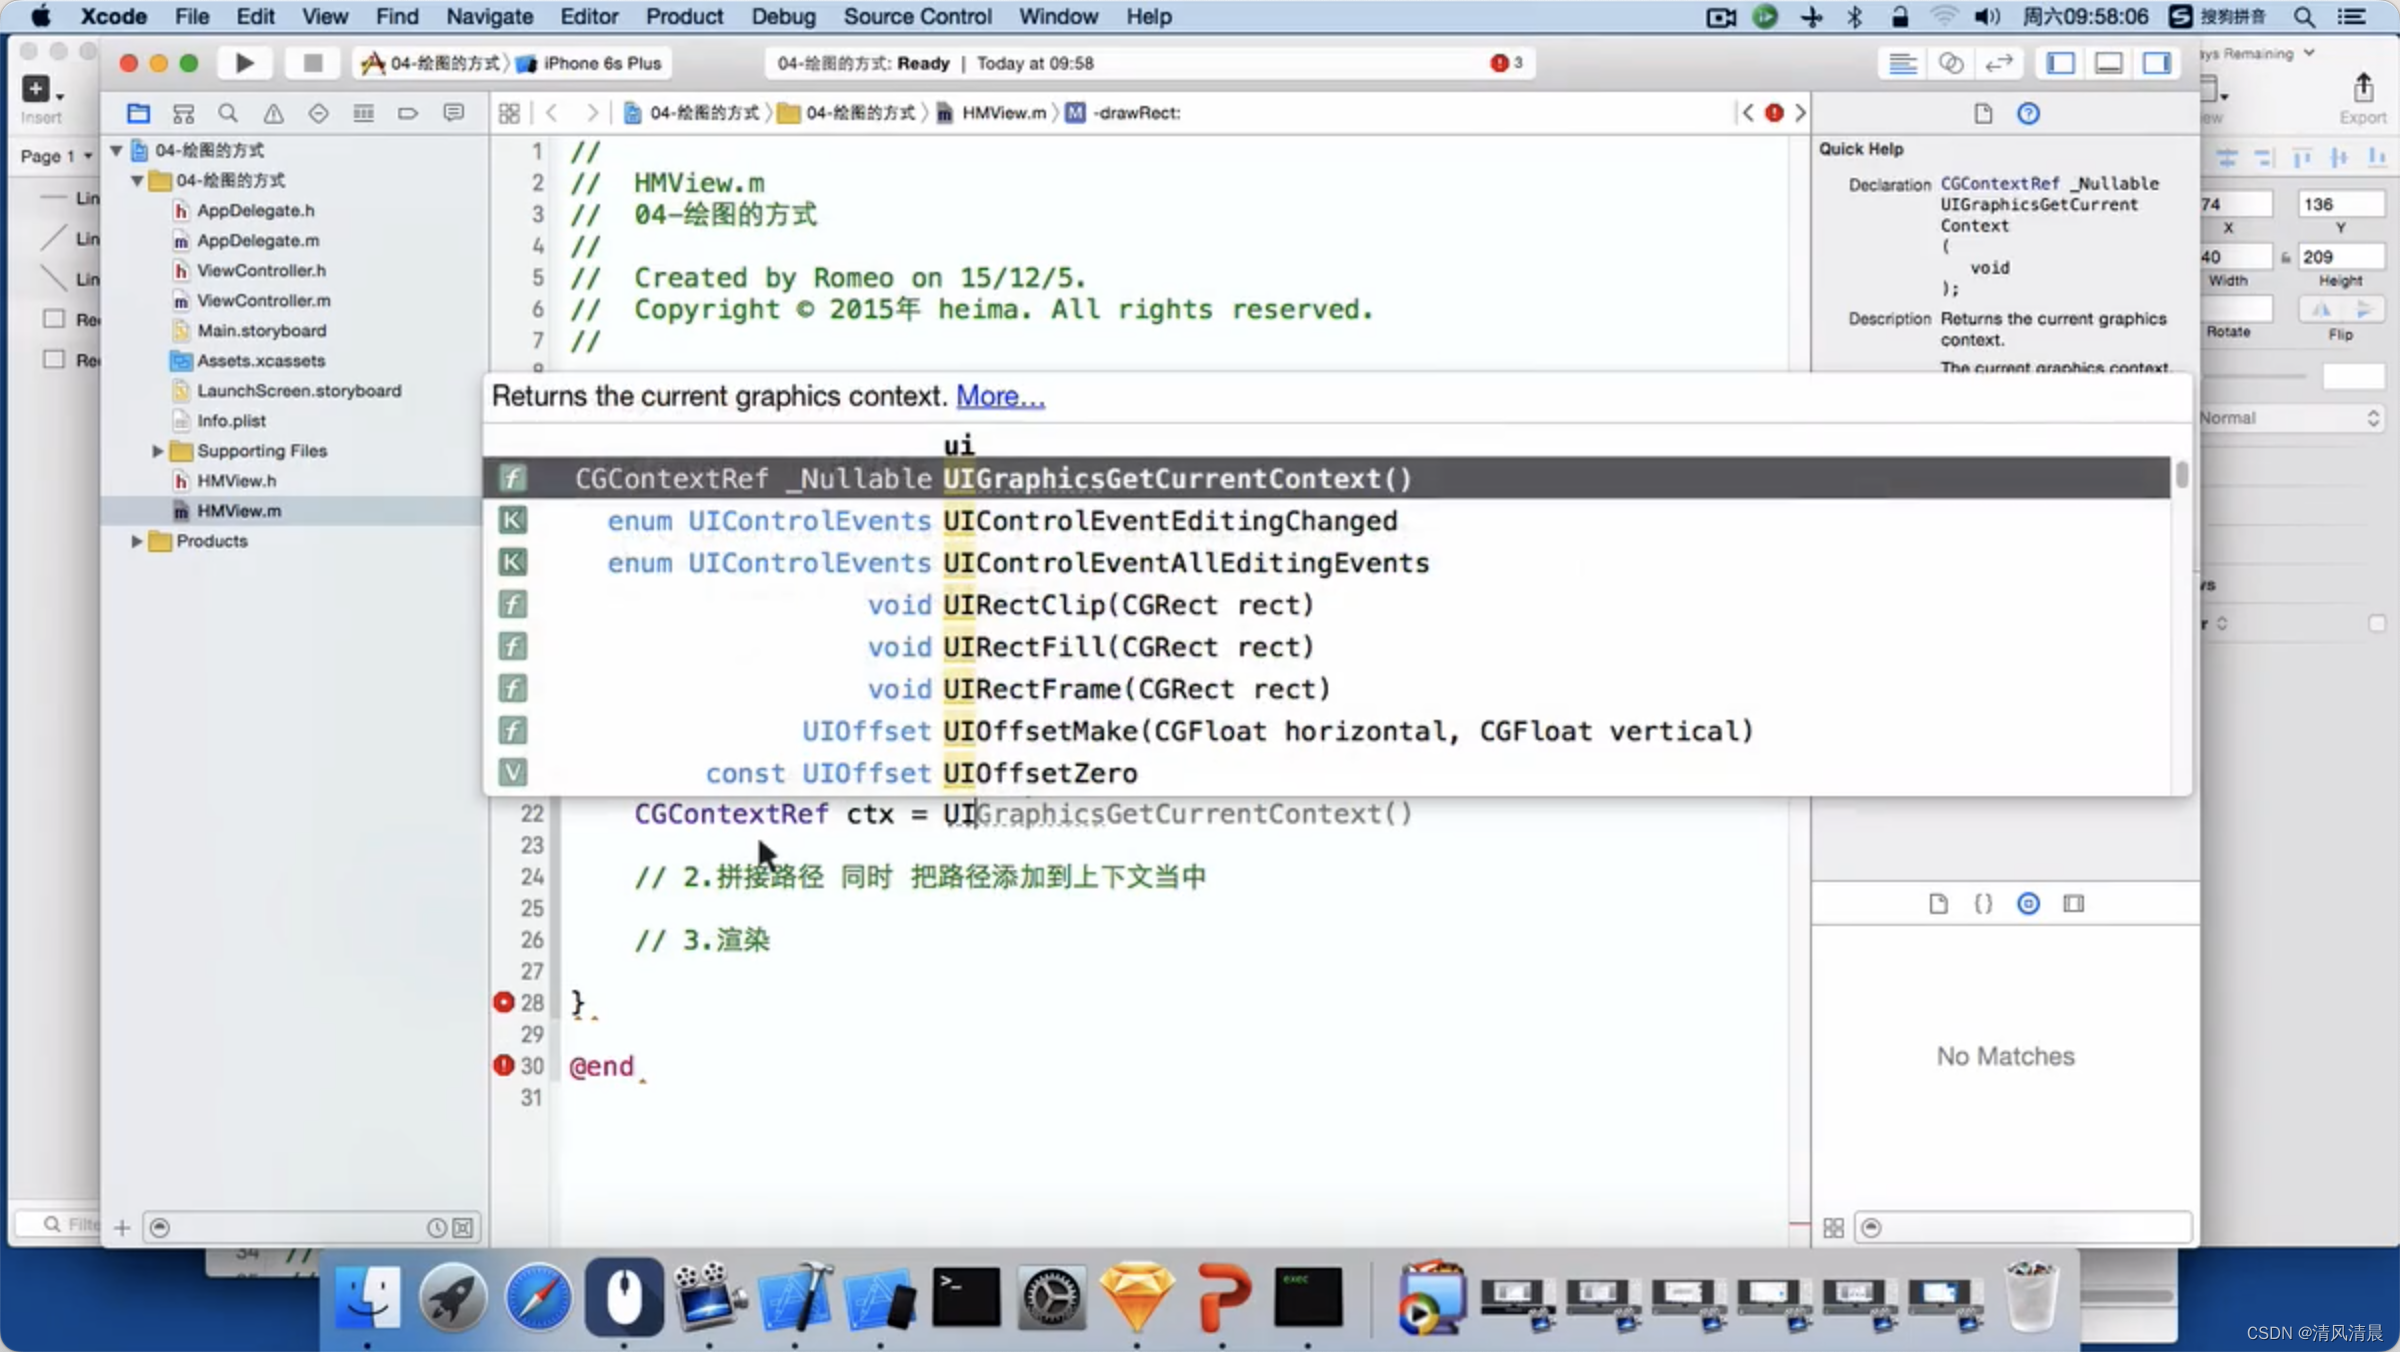Image resolution: width=2400 pixels, height=1352 pixels.
Task: Toggle library grid view icon at bottom
Action: [x=1833, y=1227]
